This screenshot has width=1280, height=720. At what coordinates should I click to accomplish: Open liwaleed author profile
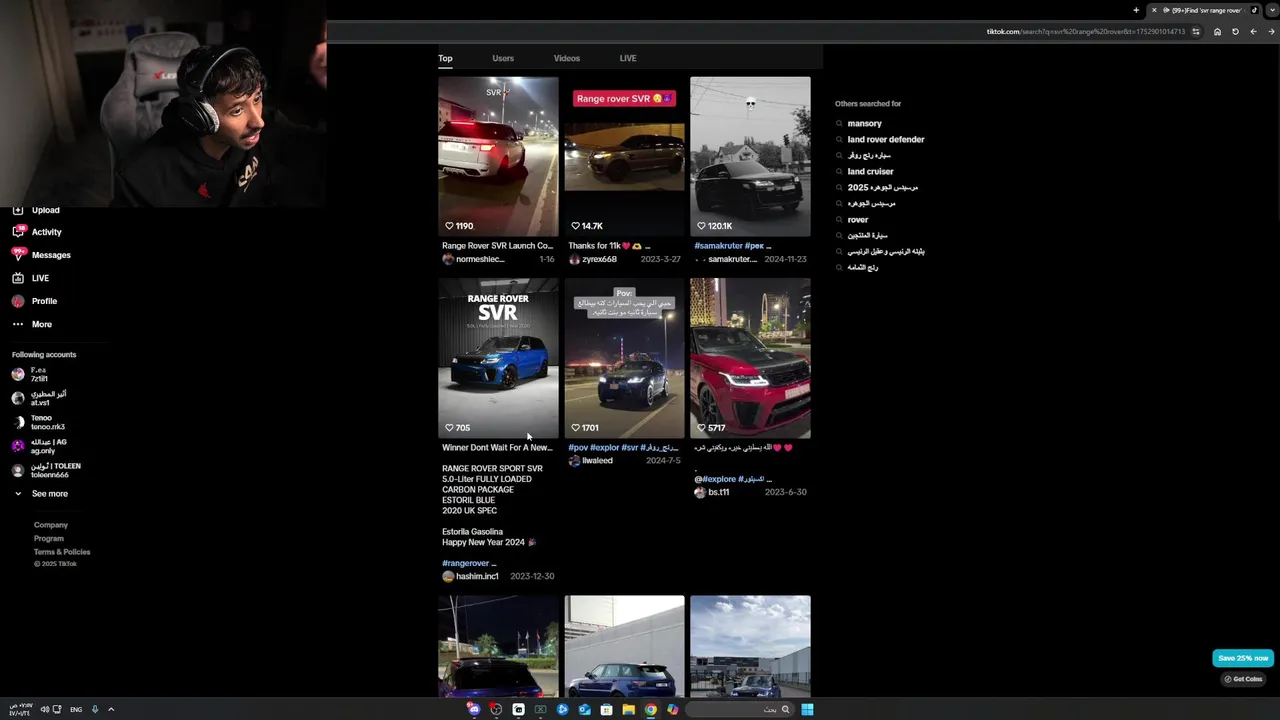point(590,461)
